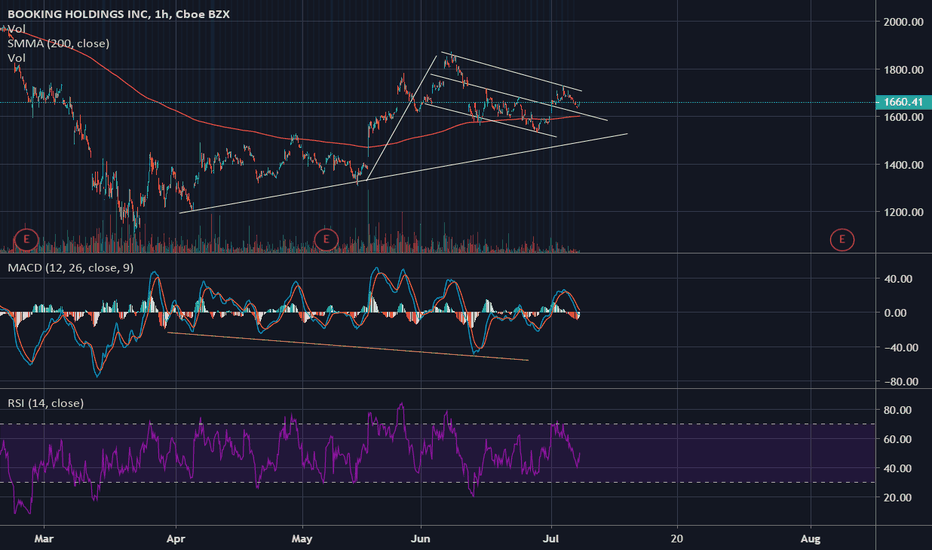Screen dimensions: 932x550
Task: Click the Mar label on time axis
Action: pyautogui.click(x=44, y=539)
